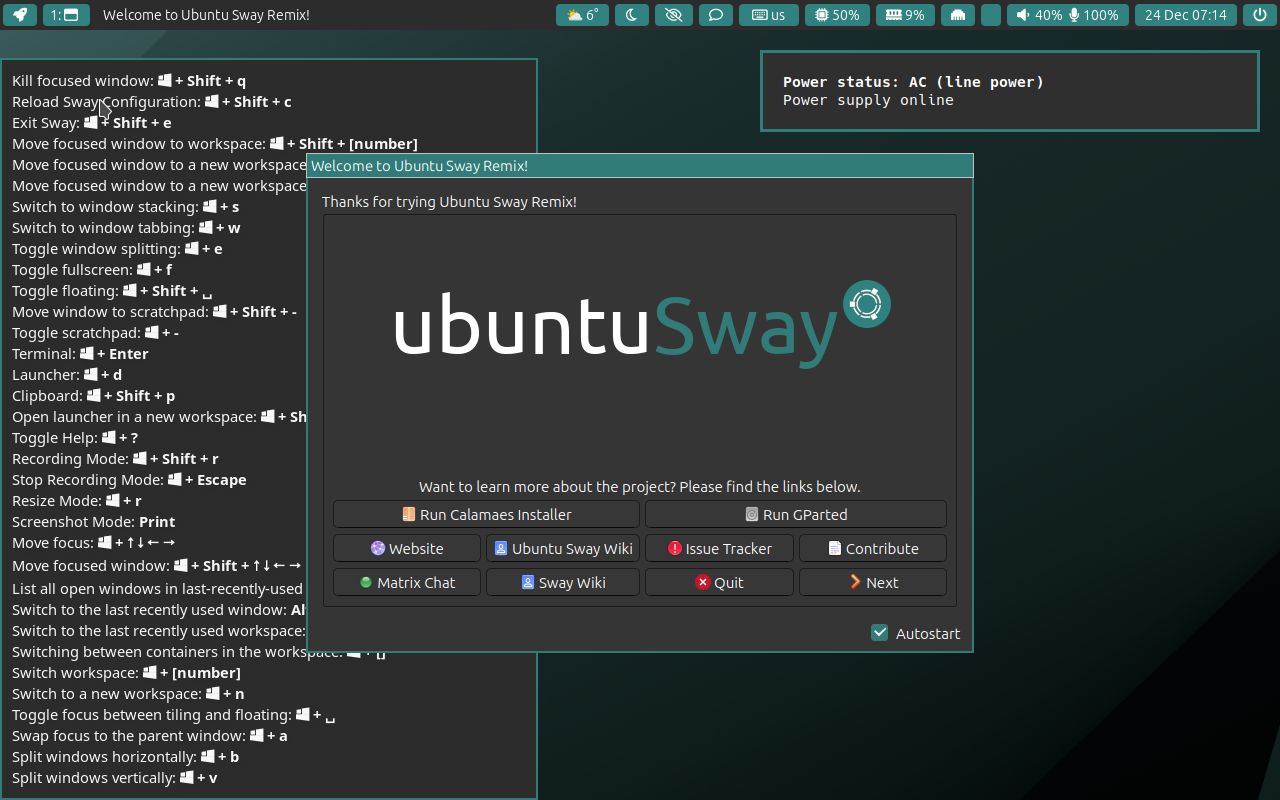Click 'Screenshot Mode: Print' line
The image size is (1280, 800).
(94, 522)
